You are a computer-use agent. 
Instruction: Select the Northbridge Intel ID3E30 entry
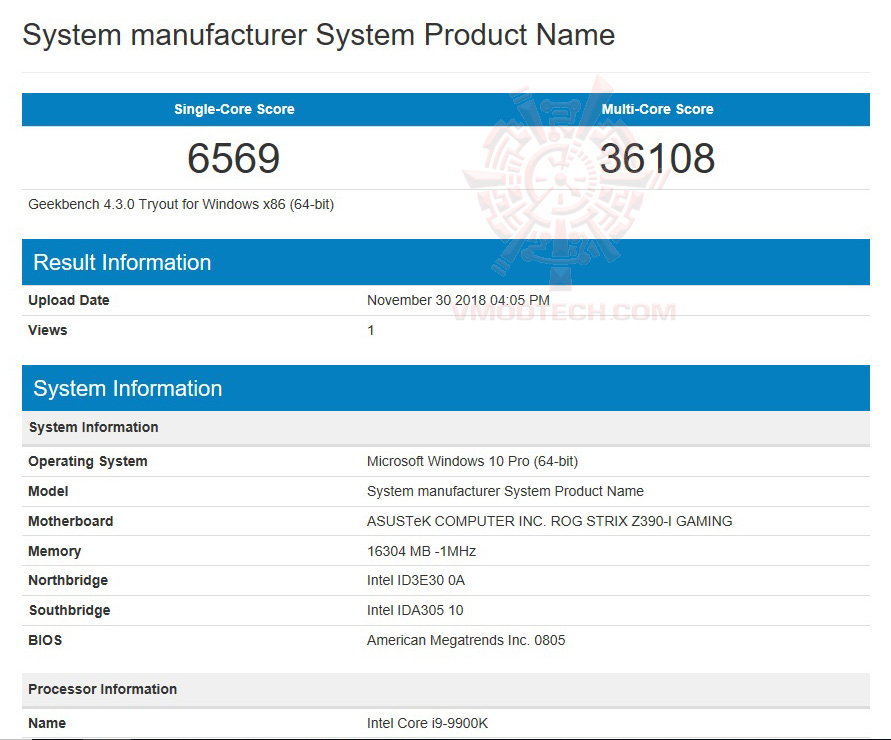click(421, 580)
